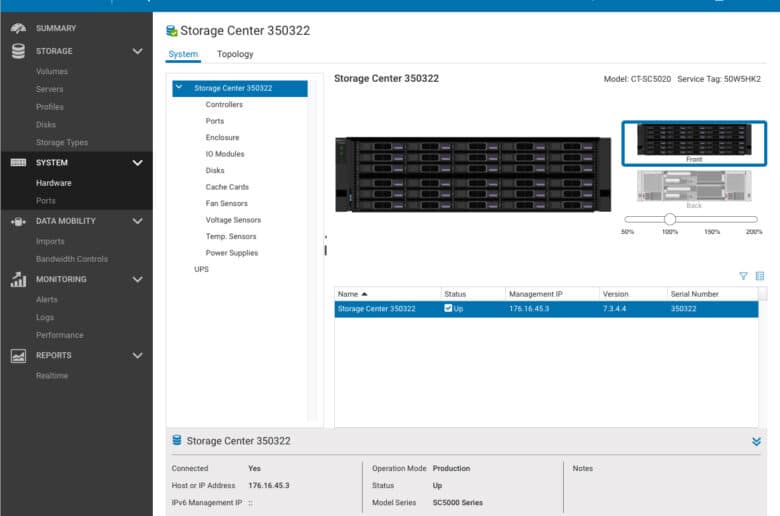Collapse the Data Mobility section
The image size is (780, 516).
pyautogui.click(x=138, y=221)
